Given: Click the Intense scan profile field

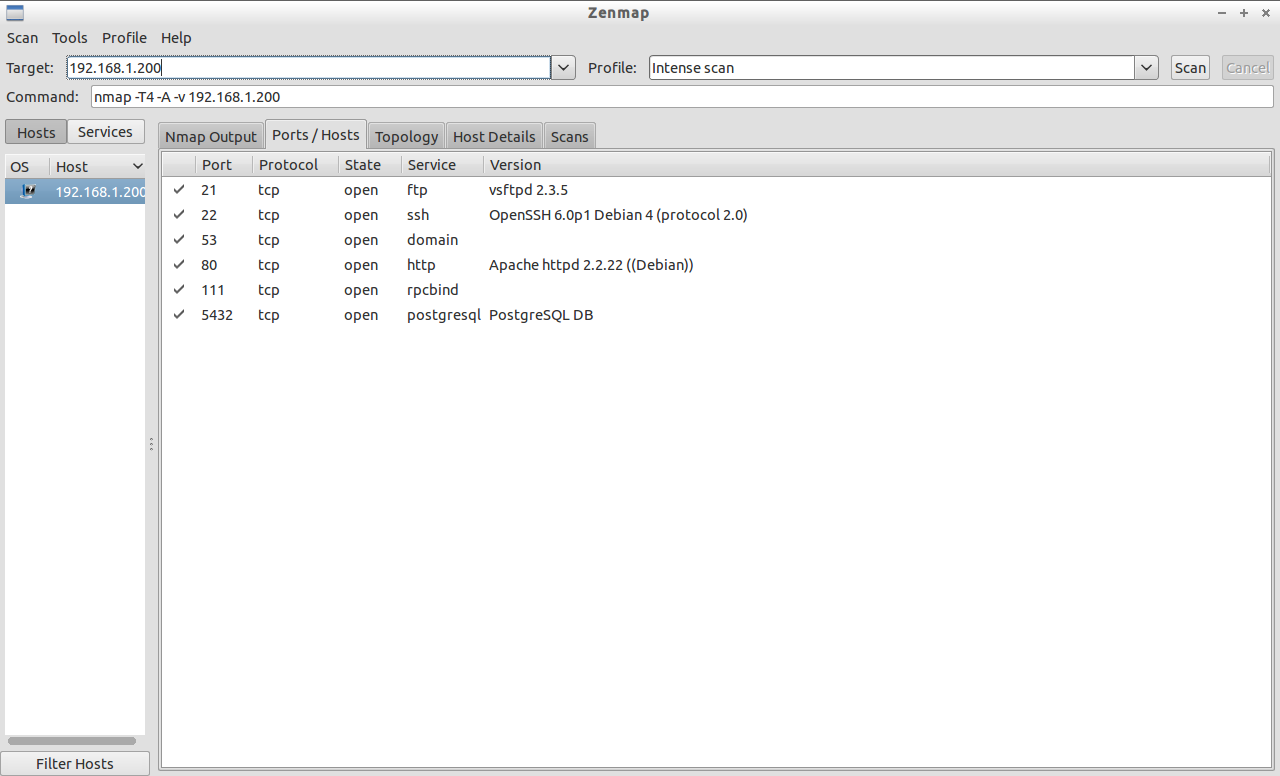Looking at the screenshot, I should (892, 68).
